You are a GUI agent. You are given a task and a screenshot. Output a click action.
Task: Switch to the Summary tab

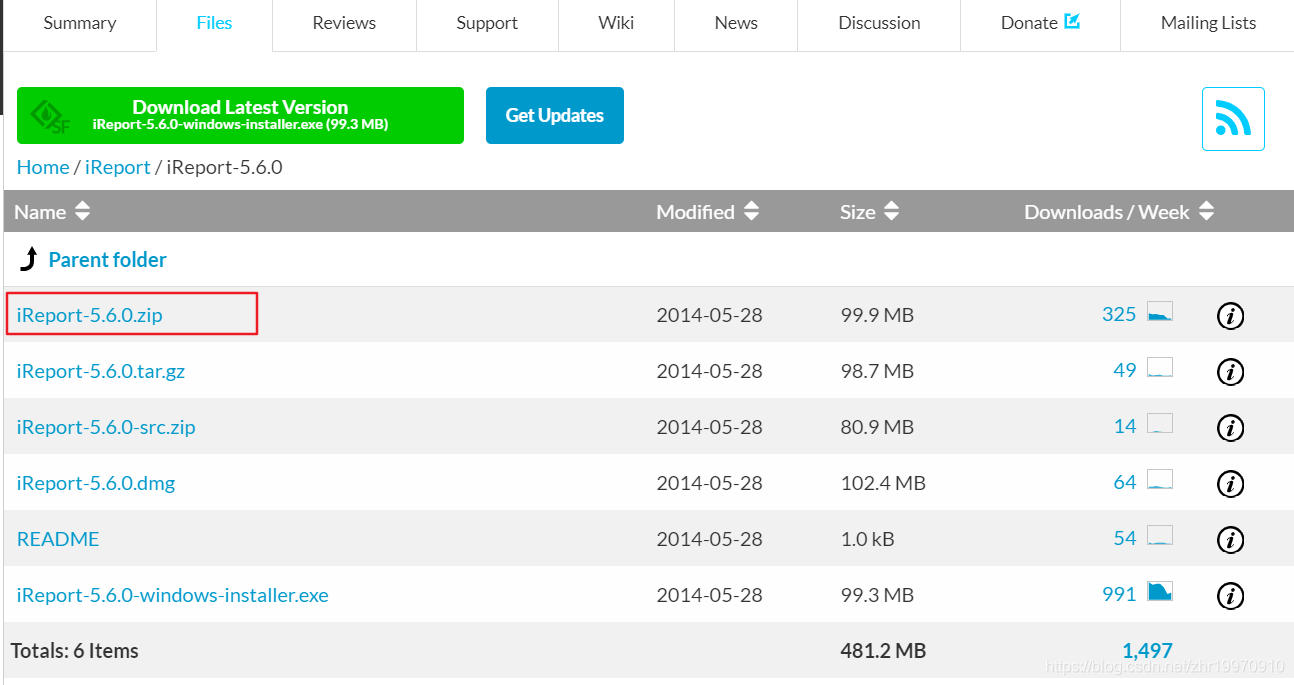coord(80,23)
